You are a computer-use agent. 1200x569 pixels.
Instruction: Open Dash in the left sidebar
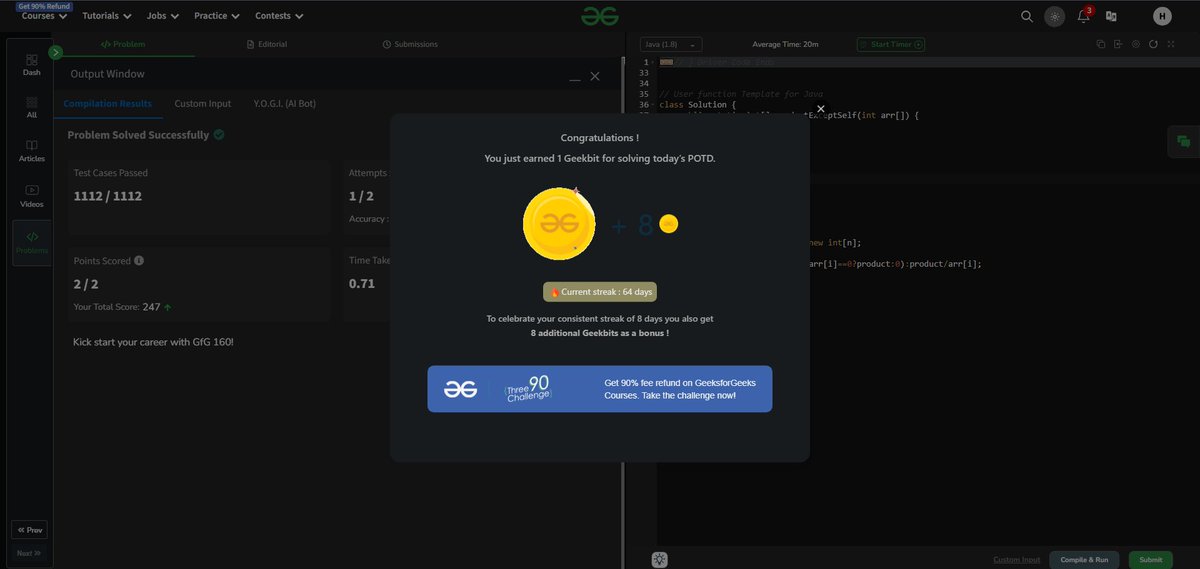[32, 66]
